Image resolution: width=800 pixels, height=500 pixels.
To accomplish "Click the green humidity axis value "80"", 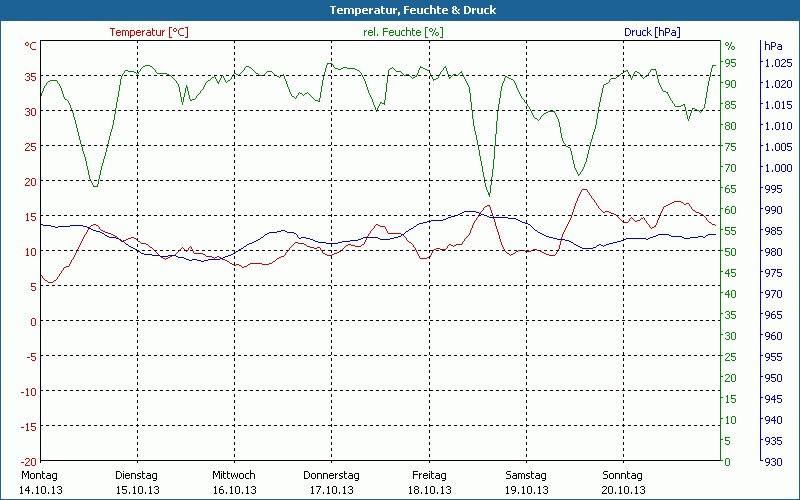I will click(731, 126).
